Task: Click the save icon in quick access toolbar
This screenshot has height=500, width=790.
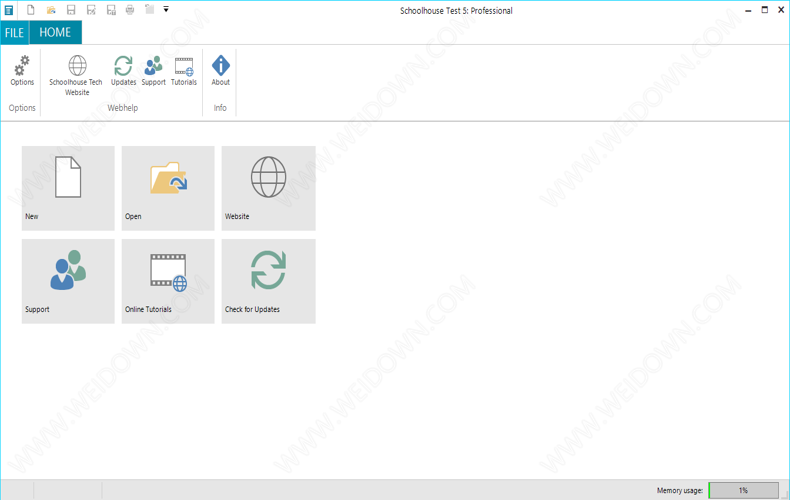Action: point(71,10)
